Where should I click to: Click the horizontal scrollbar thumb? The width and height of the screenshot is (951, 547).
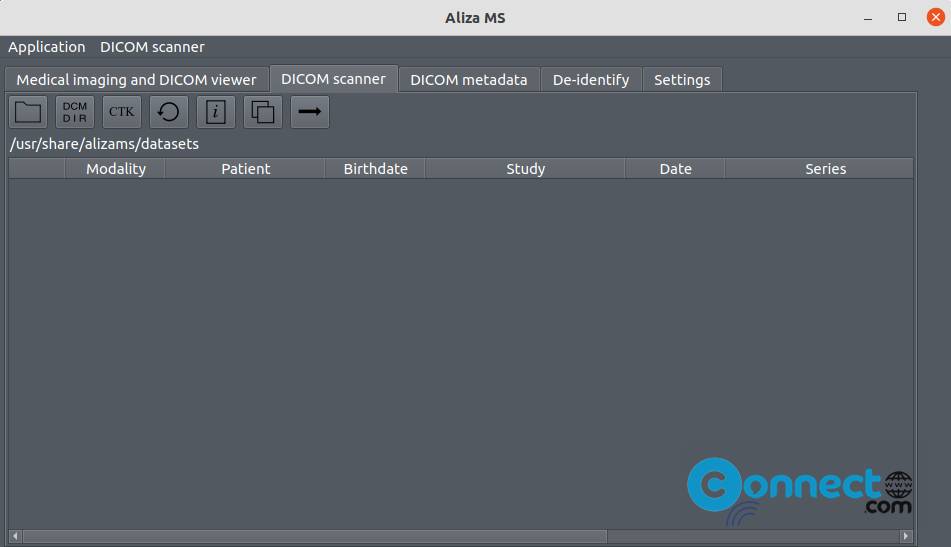315,536
